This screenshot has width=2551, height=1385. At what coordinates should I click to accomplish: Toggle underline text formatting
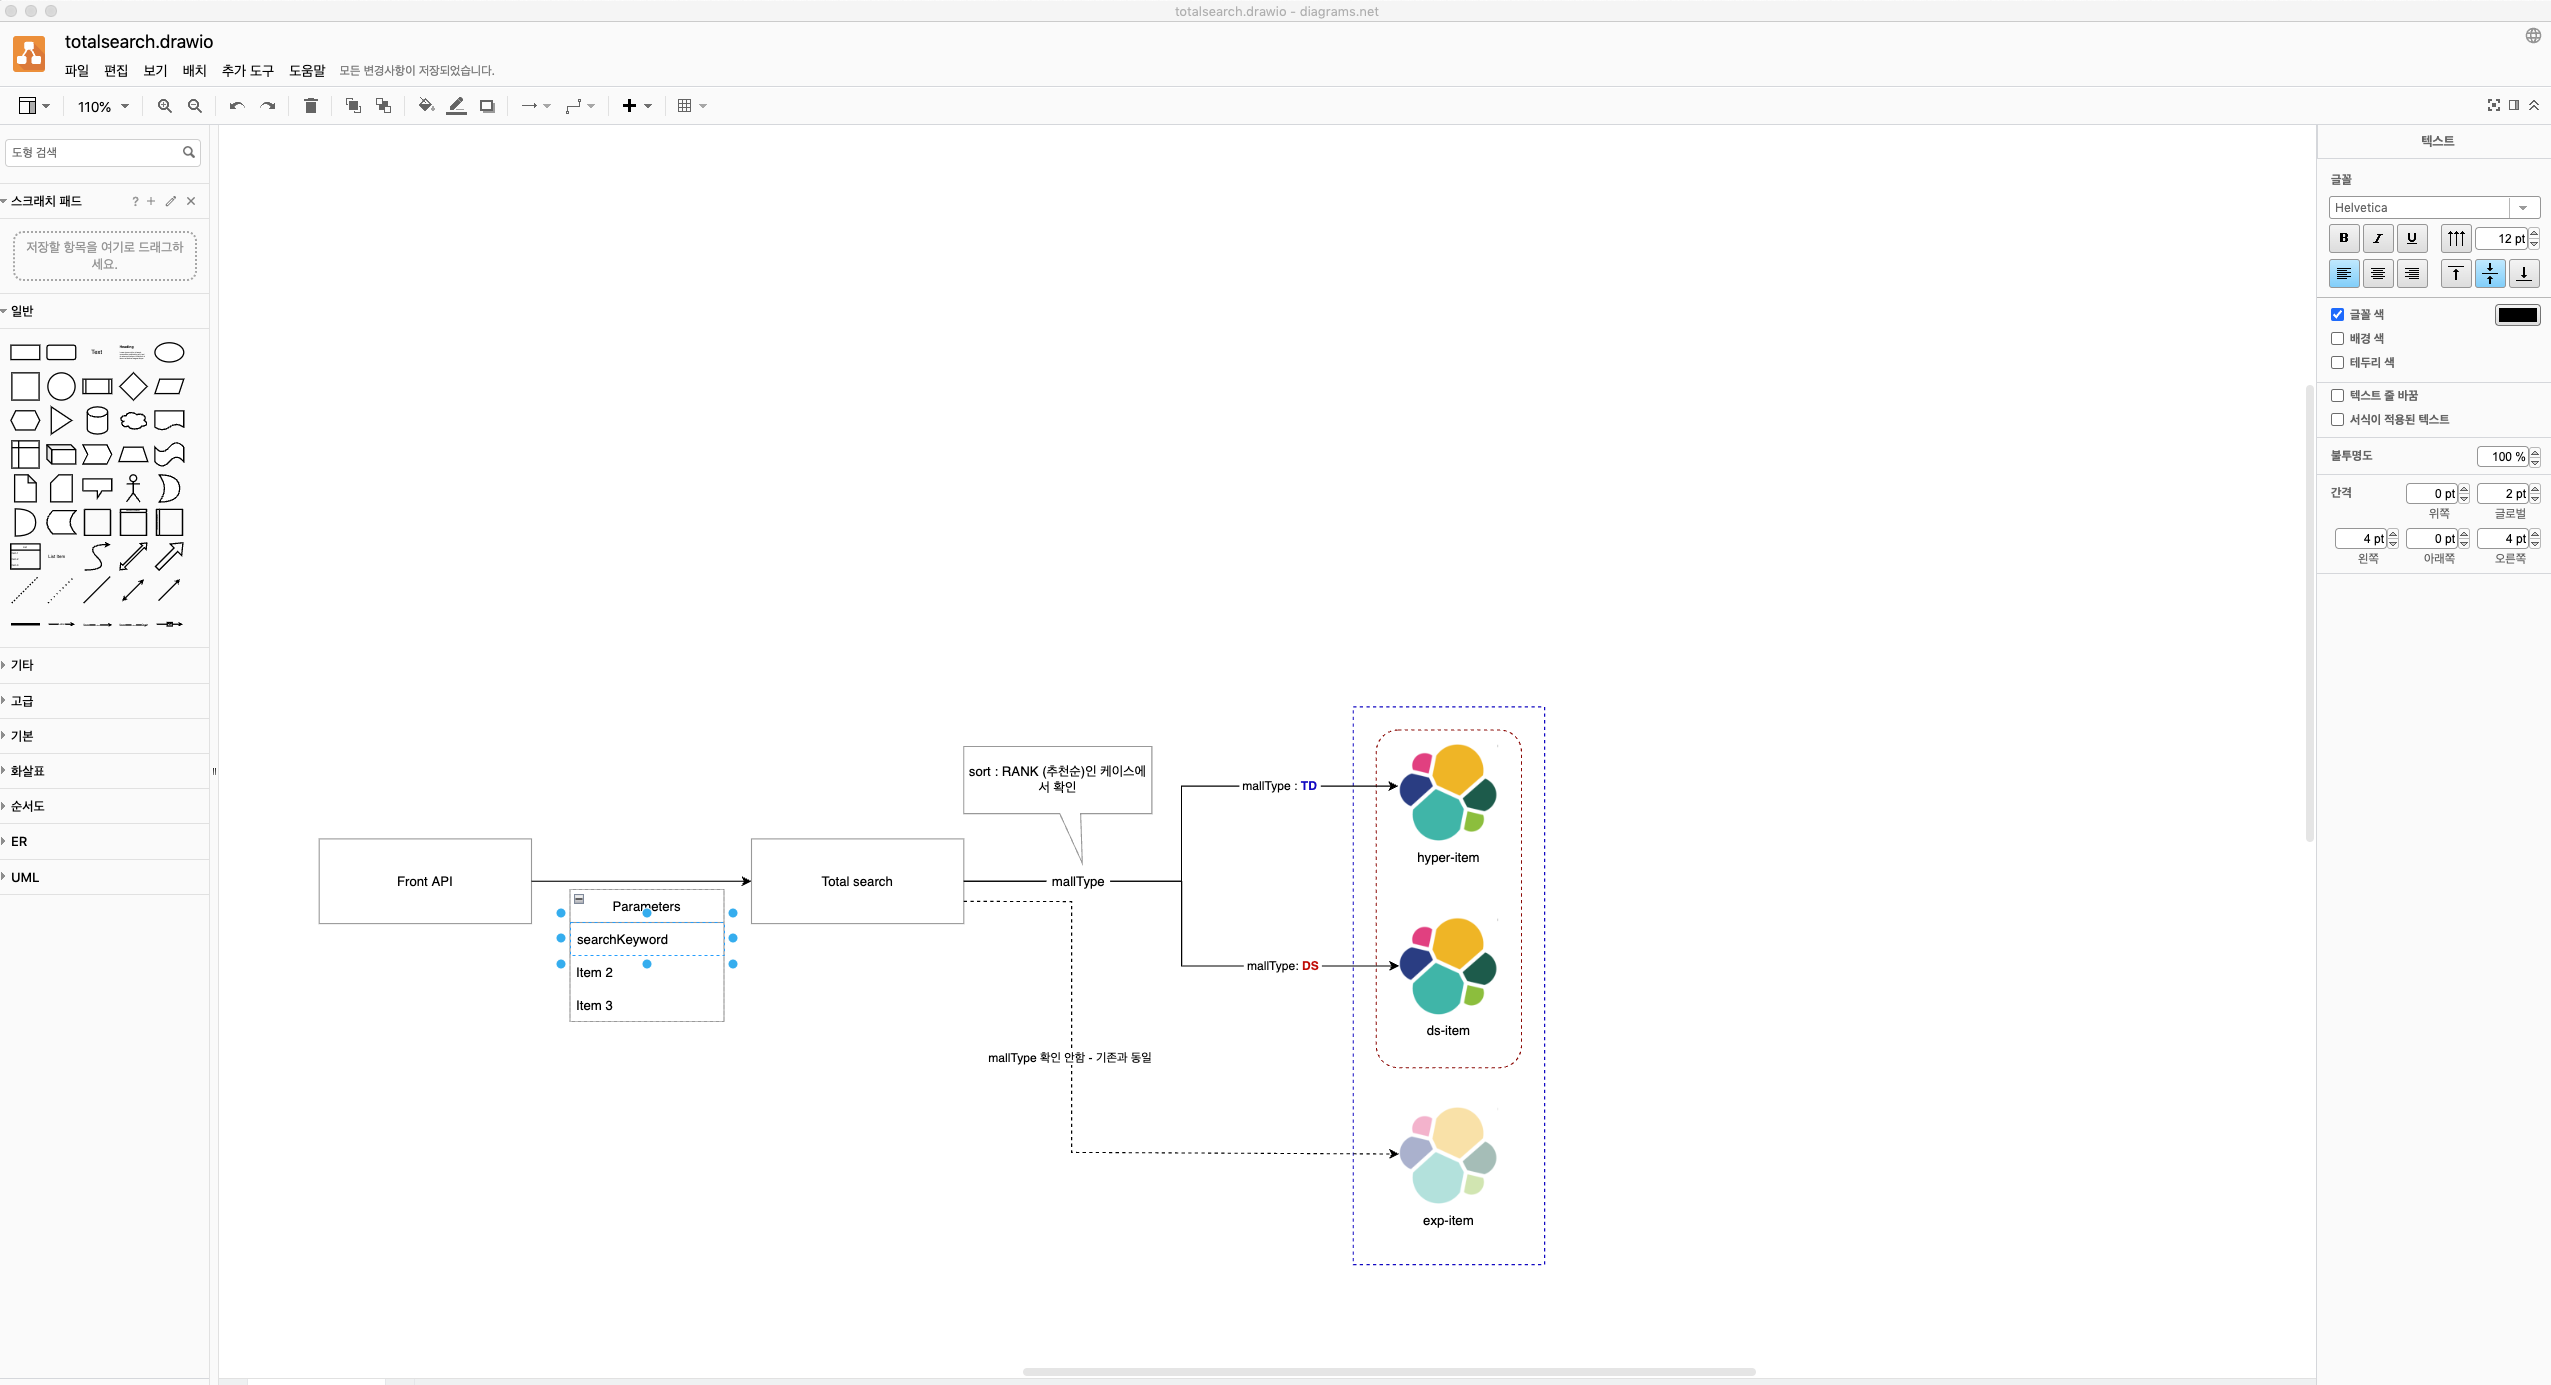pyautogui.click(x=2412, y=238)
